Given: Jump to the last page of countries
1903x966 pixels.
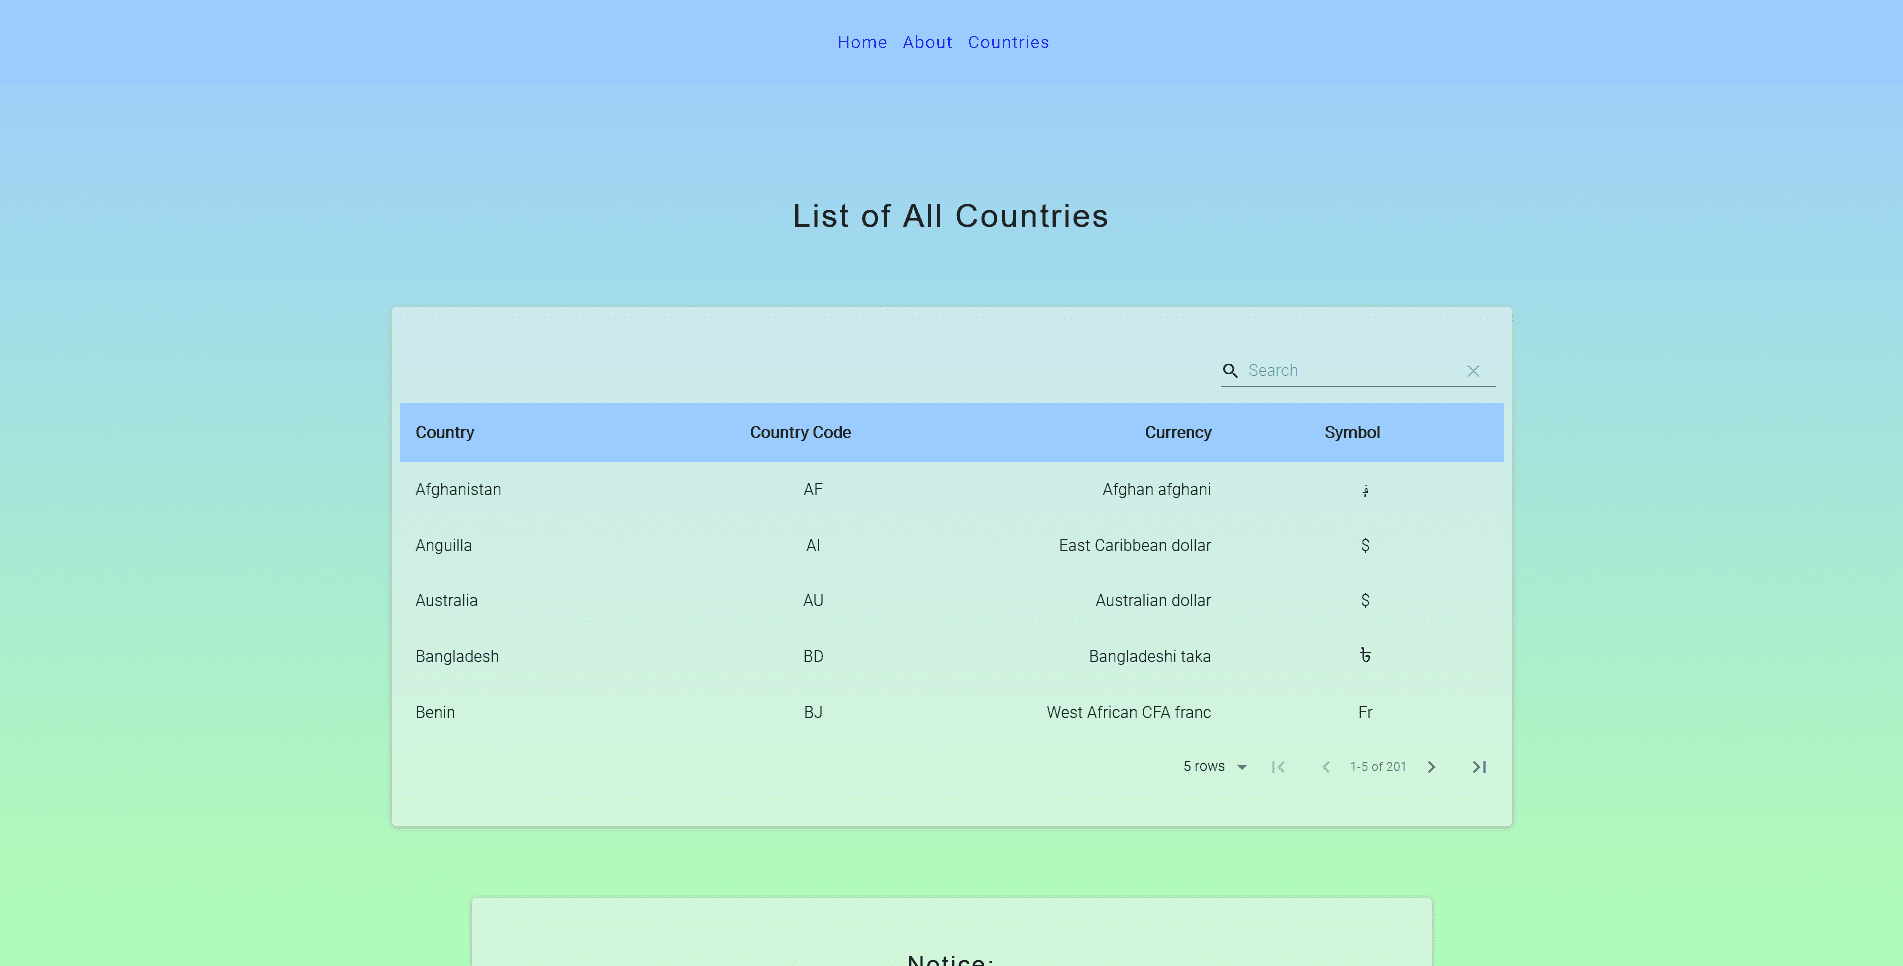Looking at the screenshot, I should click(1479, 767).
